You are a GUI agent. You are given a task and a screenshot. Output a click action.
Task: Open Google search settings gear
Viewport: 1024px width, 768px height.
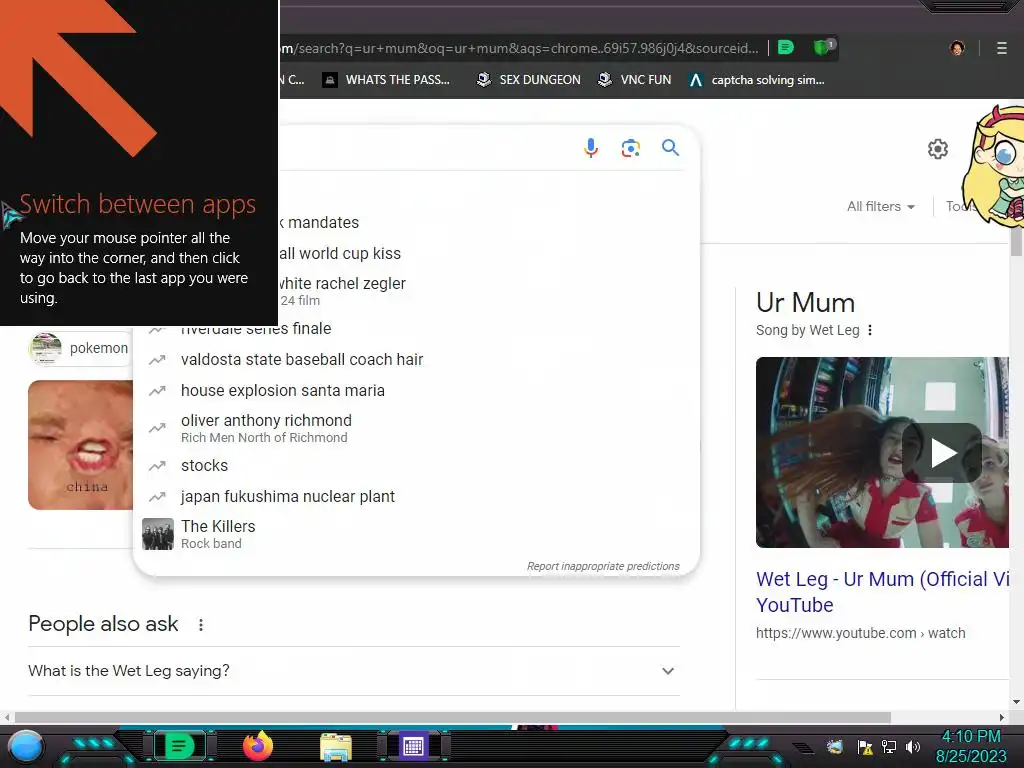938,149
